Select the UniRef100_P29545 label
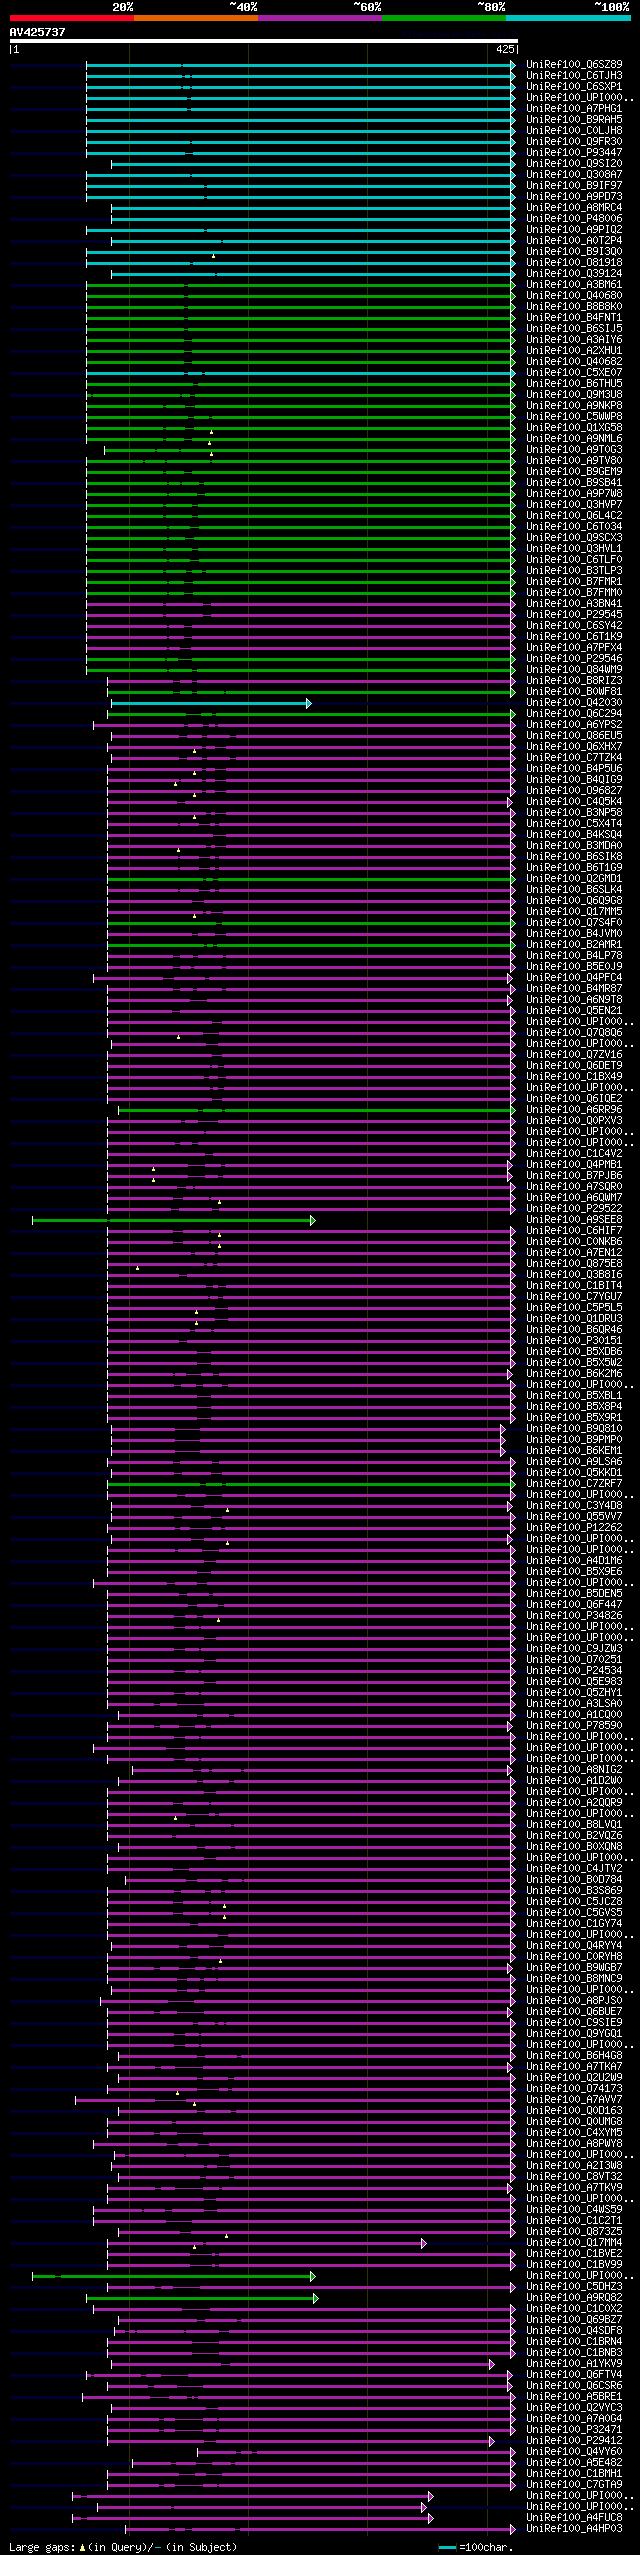Viewport: 640px width, 2555px height. 574,615
